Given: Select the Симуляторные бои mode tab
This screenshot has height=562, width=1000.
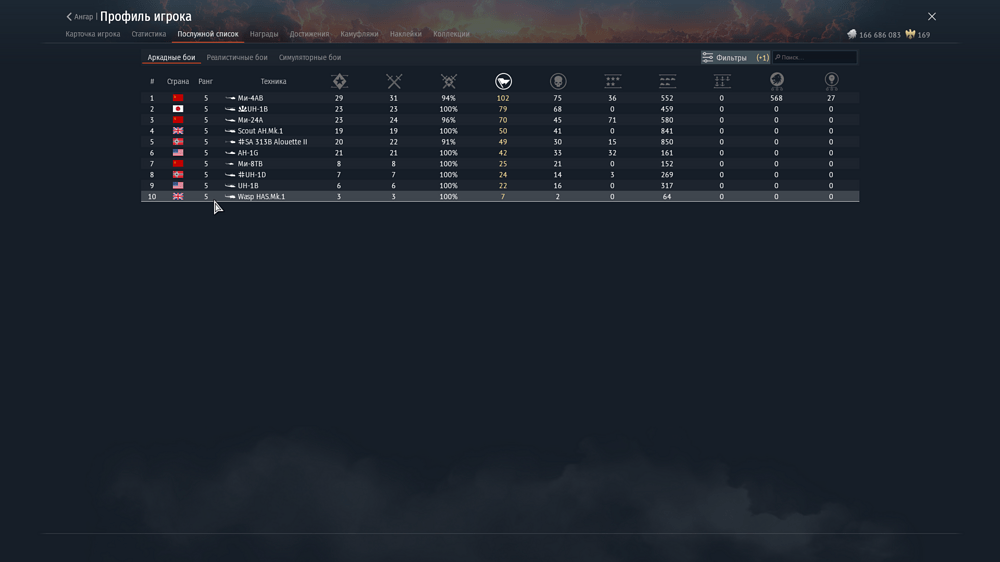Looking at the screenshot, I should point(310,58).
